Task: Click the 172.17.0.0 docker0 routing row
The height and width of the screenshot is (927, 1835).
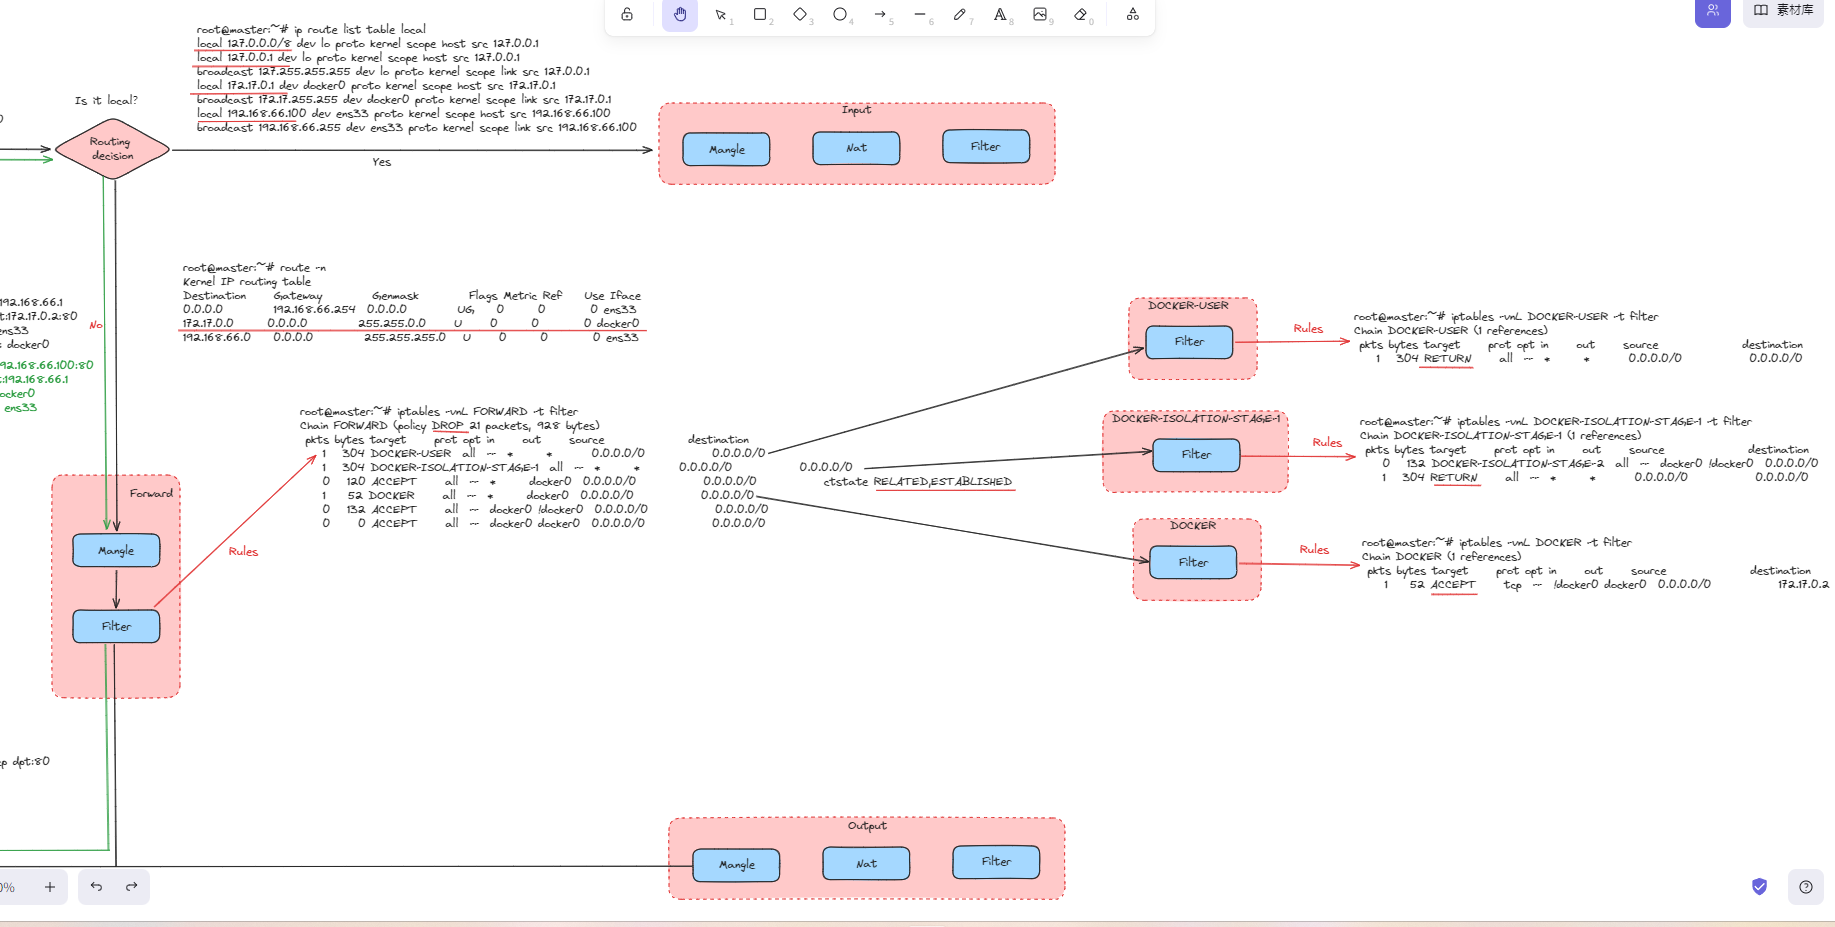Action: (x=411, y=324)
